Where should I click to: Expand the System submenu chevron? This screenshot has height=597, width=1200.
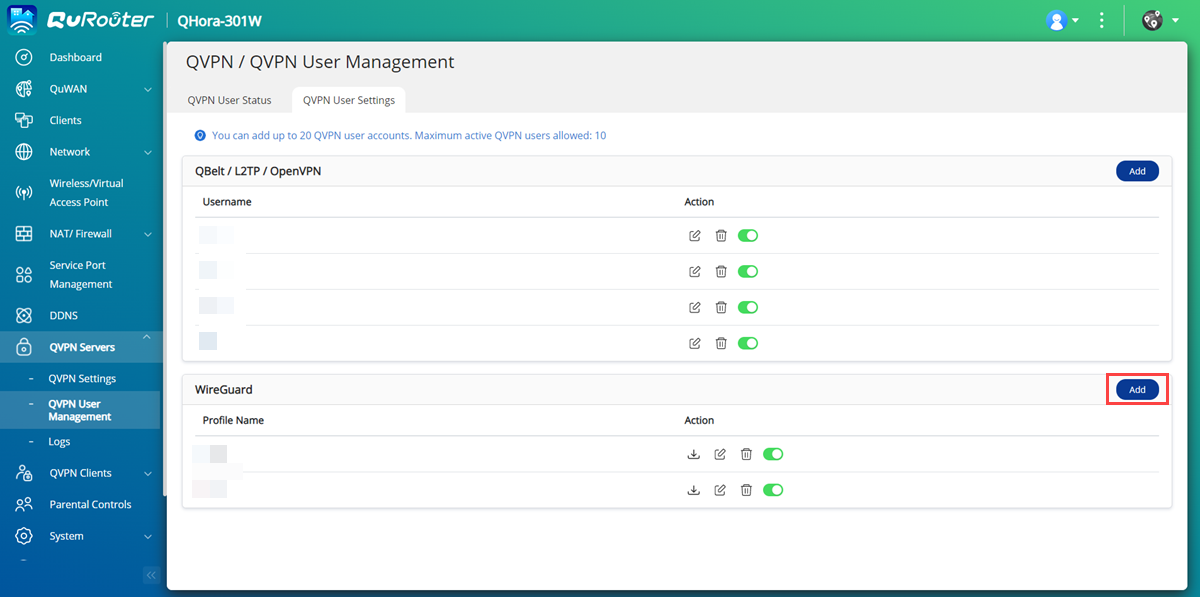148,536
